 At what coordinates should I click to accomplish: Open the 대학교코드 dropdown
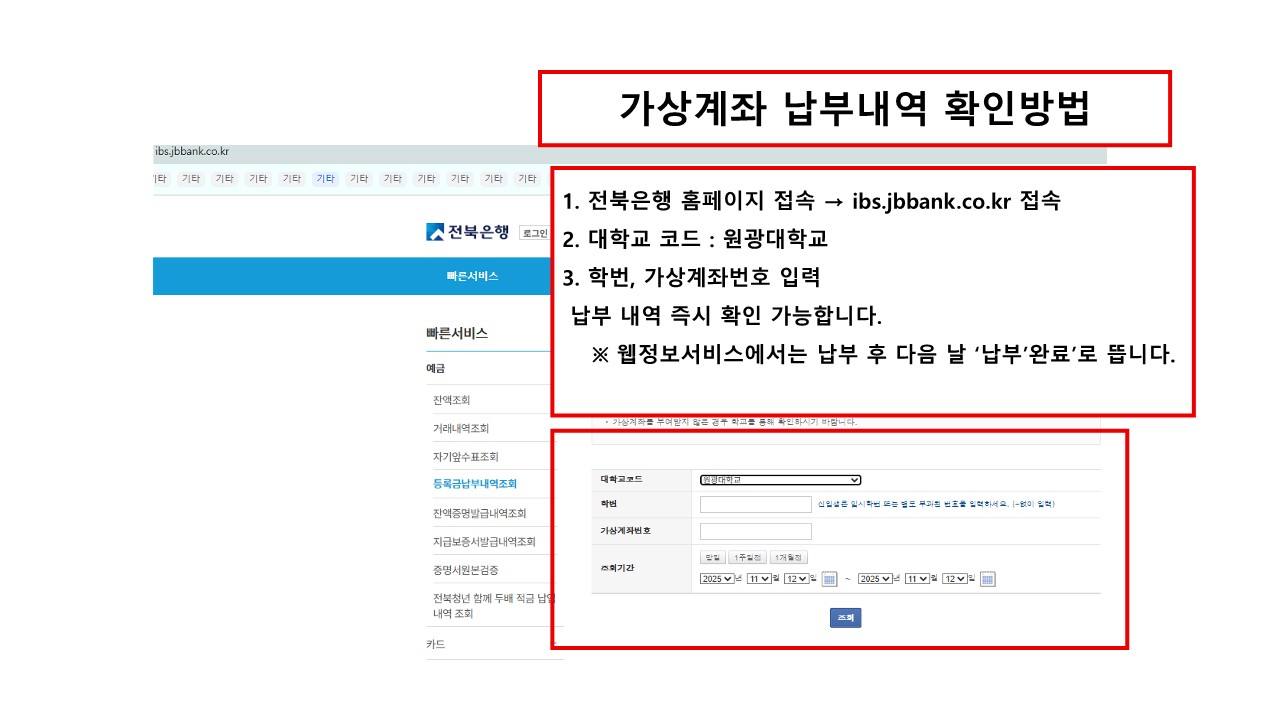(x=780, y=480)
